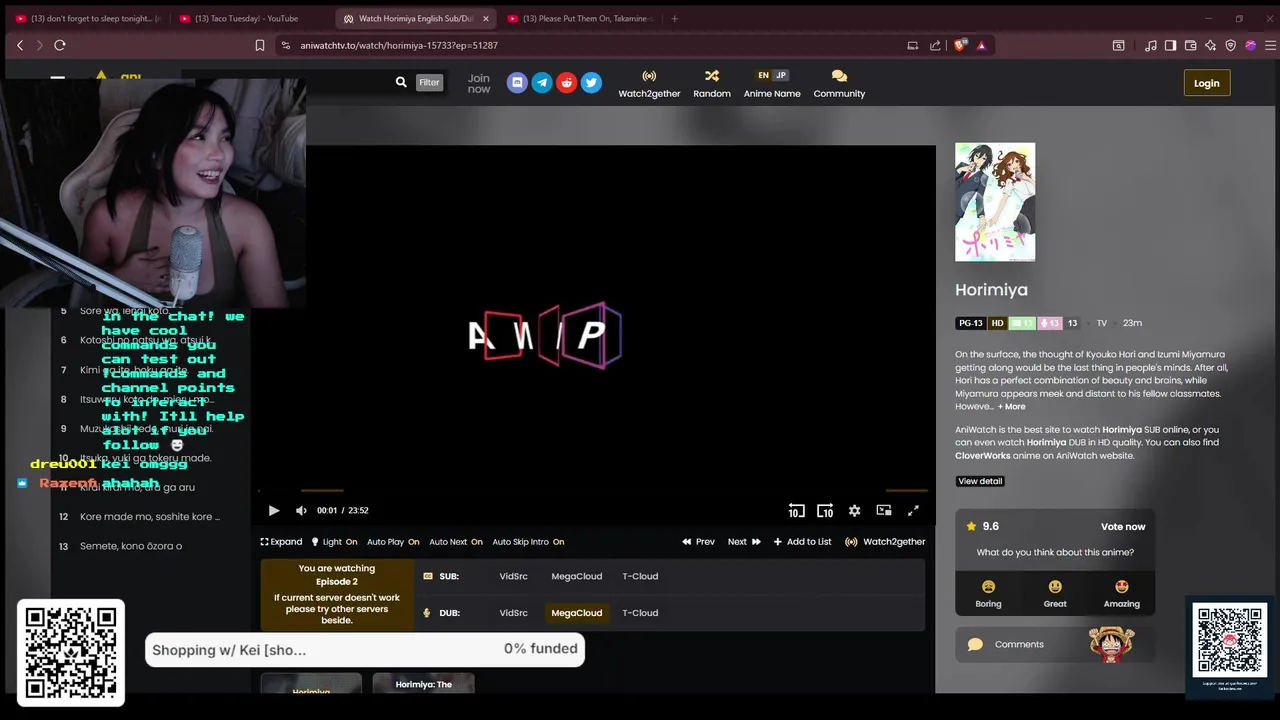Select DUB VidSrc server
Viewport: 1280px width, 720px height.
513,613
